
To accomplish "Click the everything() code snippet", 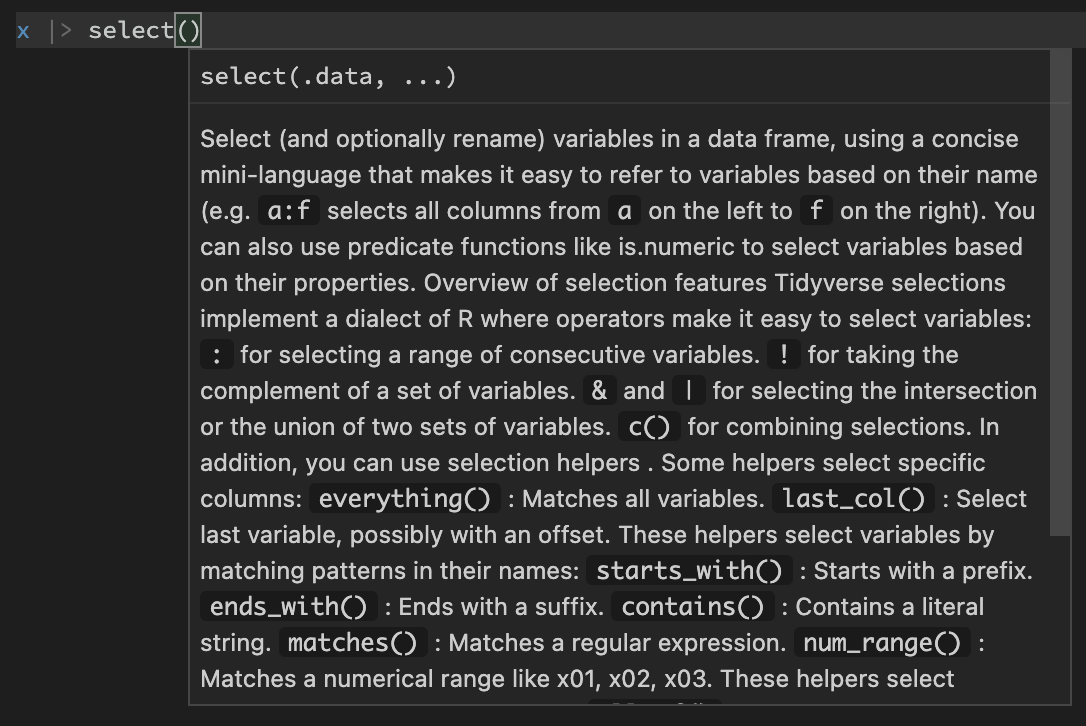I will (x=405, y=499).
